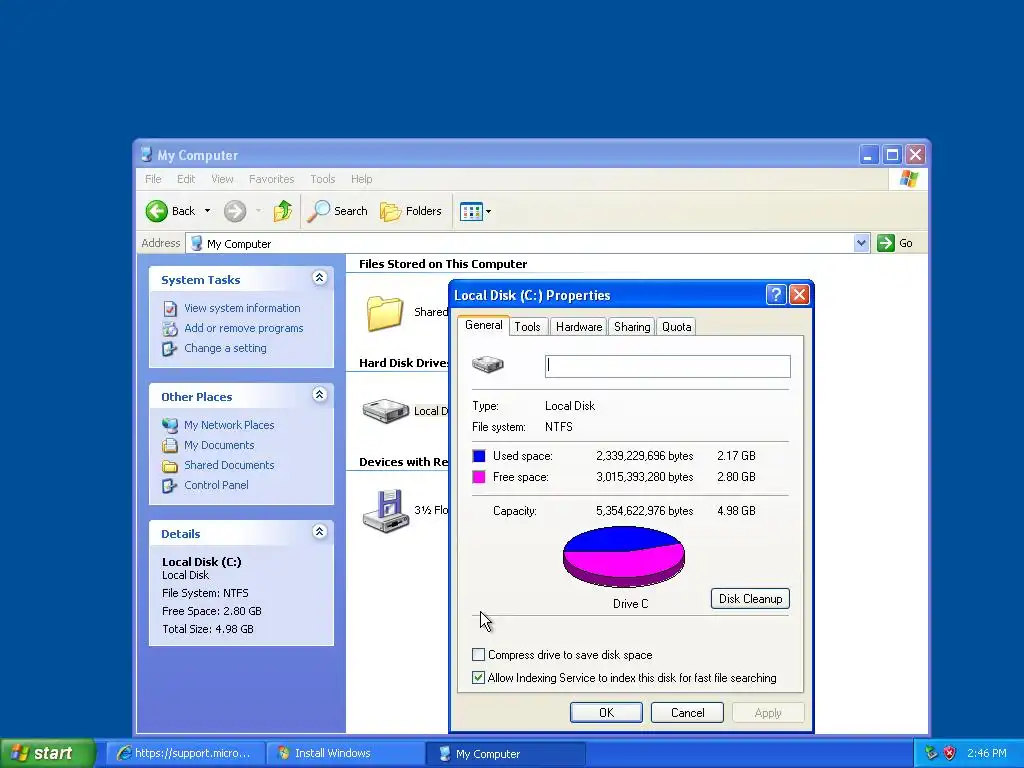Switch to the Tools tab in Properties

point(527,327)
